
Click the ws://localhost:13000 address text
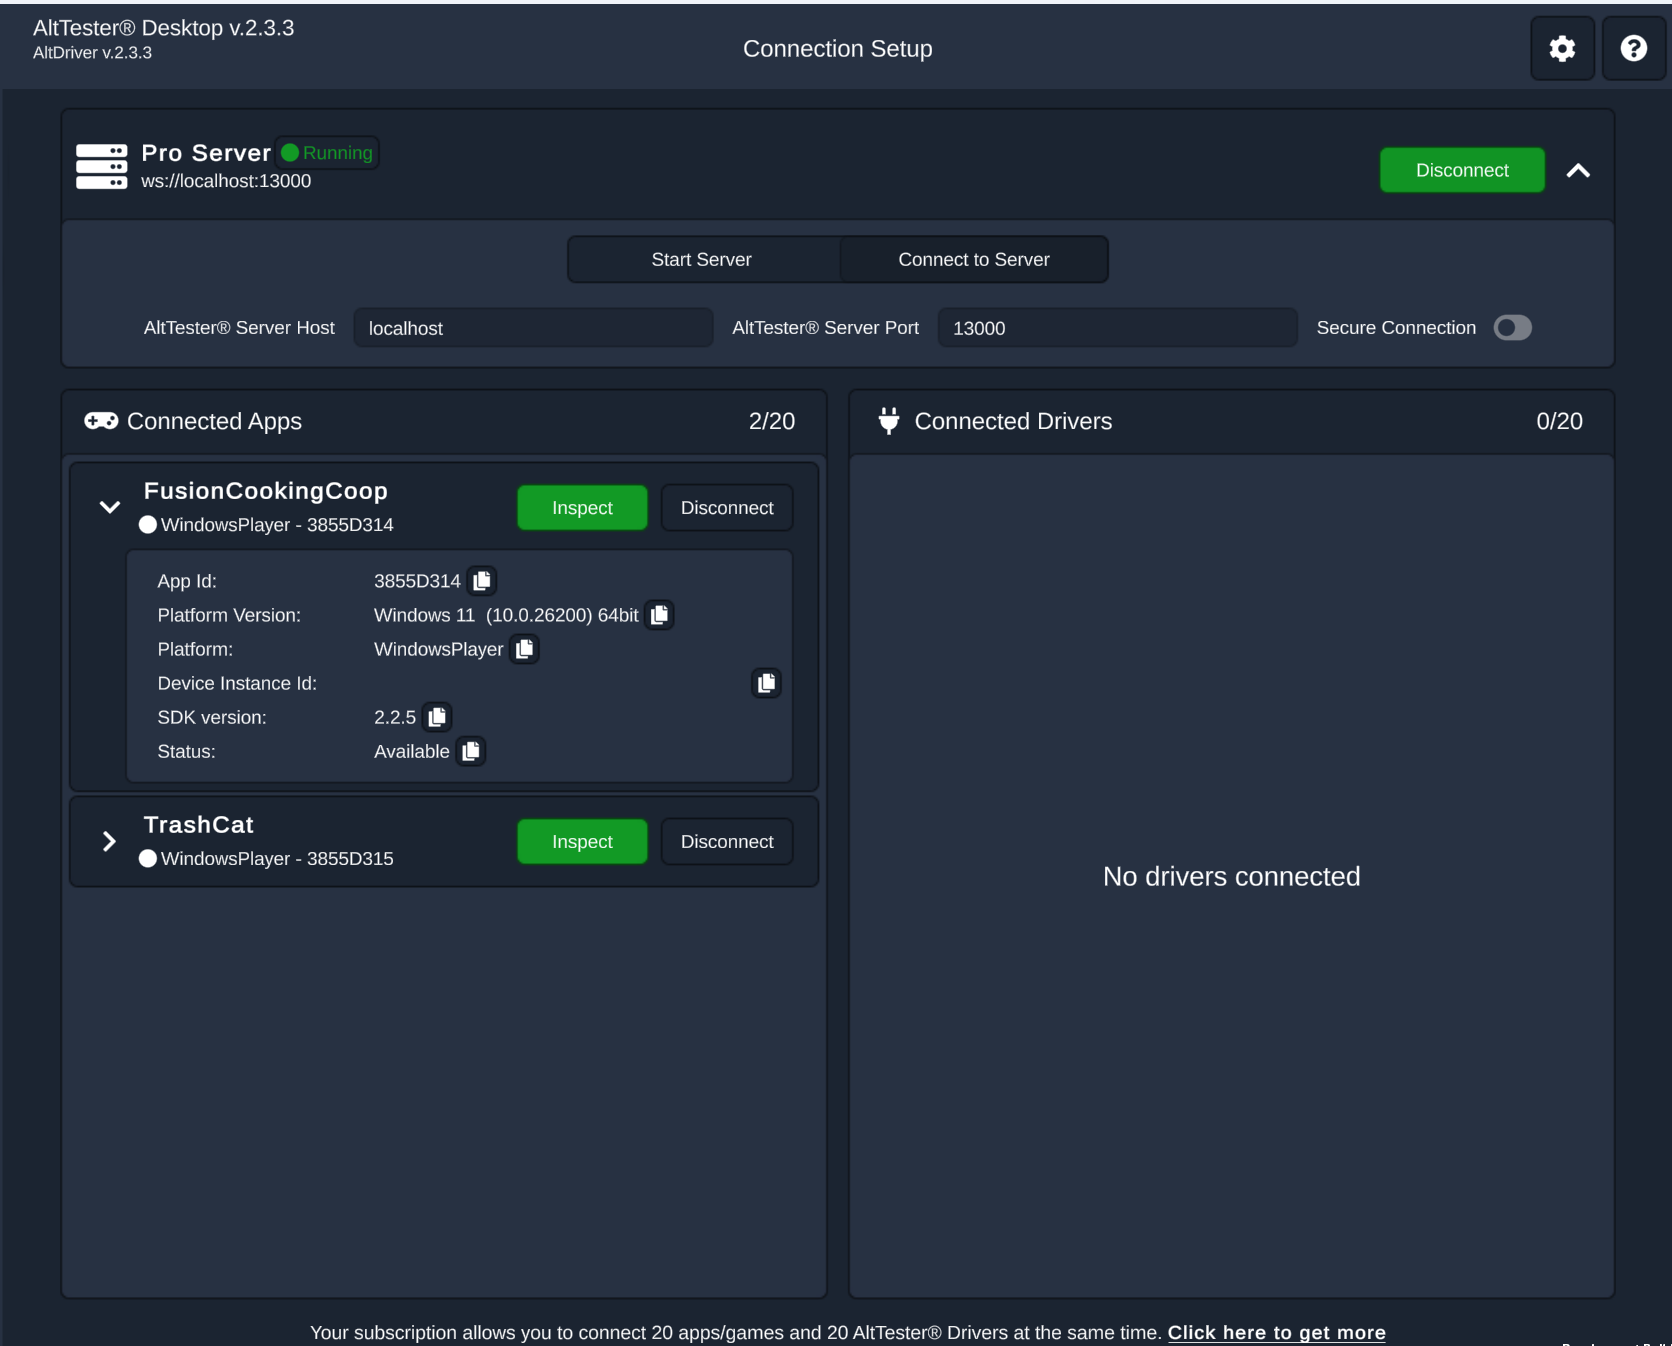coord(226,181)
